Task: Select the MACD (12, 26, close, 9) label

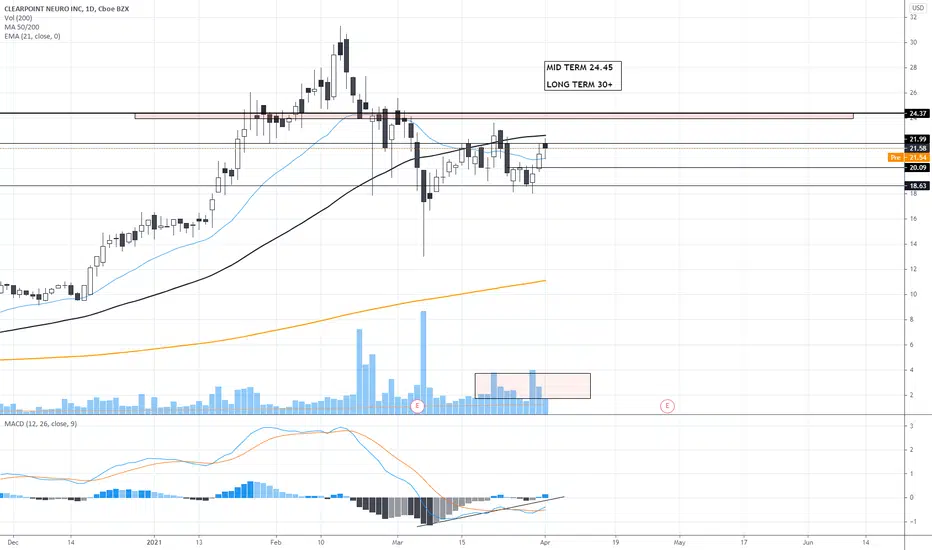Action: coord(40,424)
